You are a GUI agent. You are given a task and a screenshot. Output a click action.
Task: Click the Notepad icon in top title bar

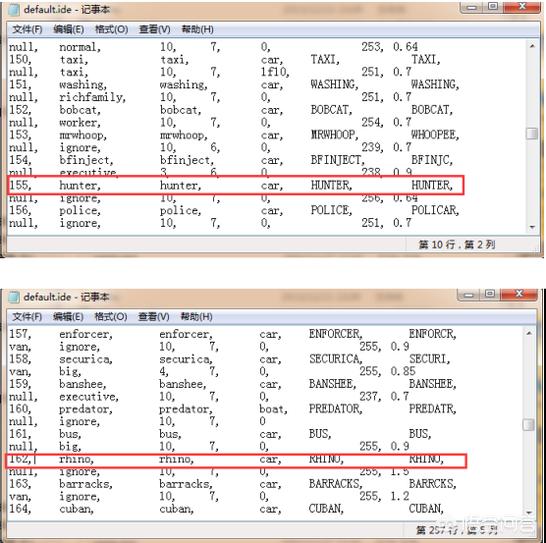(x=14, y=10)
